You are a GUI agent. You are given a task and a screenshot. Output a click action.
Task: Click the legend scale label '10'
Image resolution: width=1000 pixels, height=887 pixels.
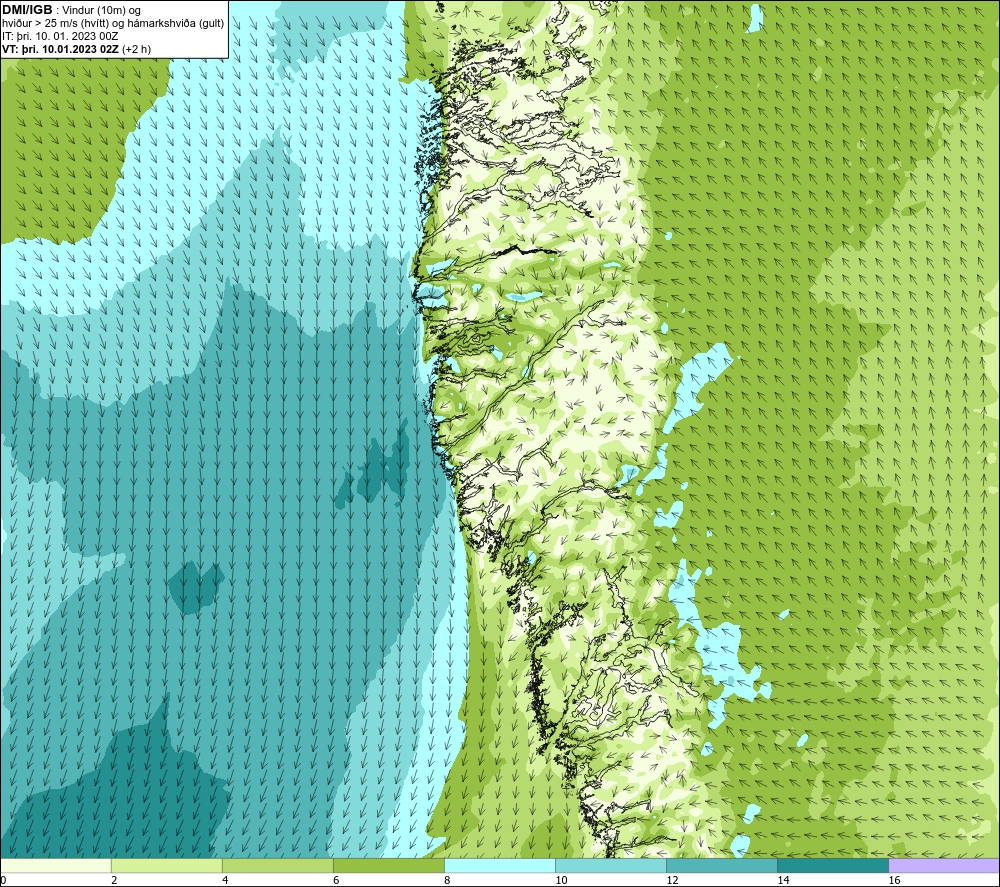click(x=561, y=880)
